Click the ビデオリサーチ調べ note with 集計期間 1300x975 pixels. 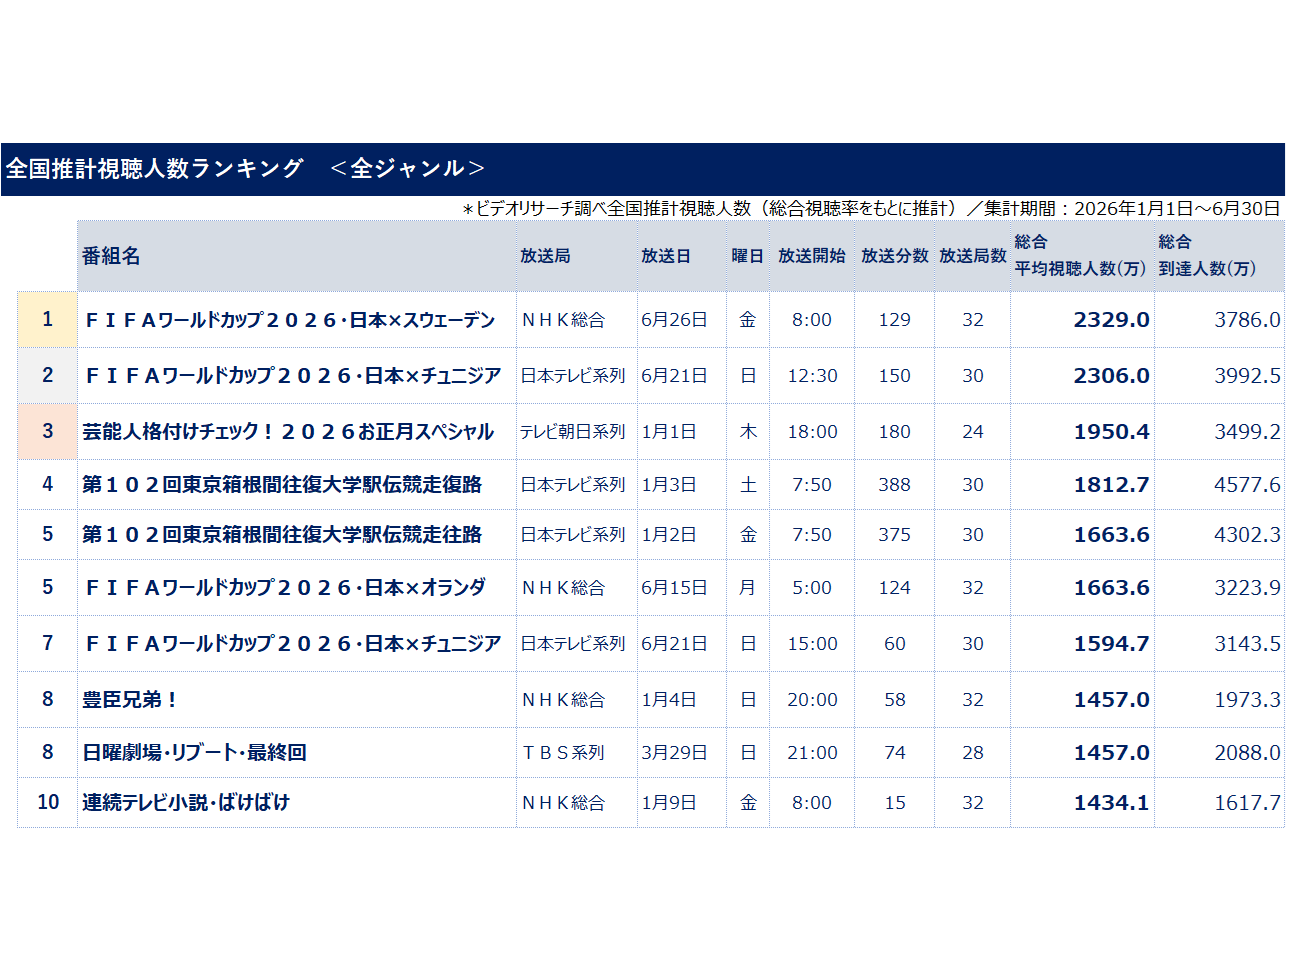[x=871, y=208]
